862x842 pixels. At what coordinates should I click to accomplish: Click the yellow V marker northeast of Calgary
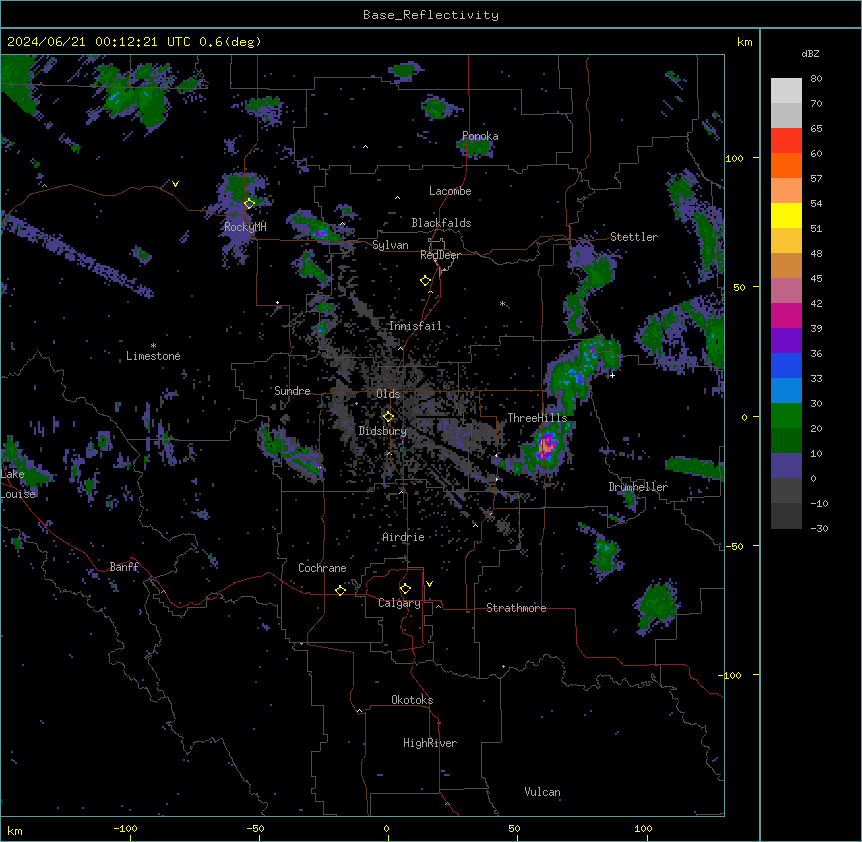[x=429, y=584]
